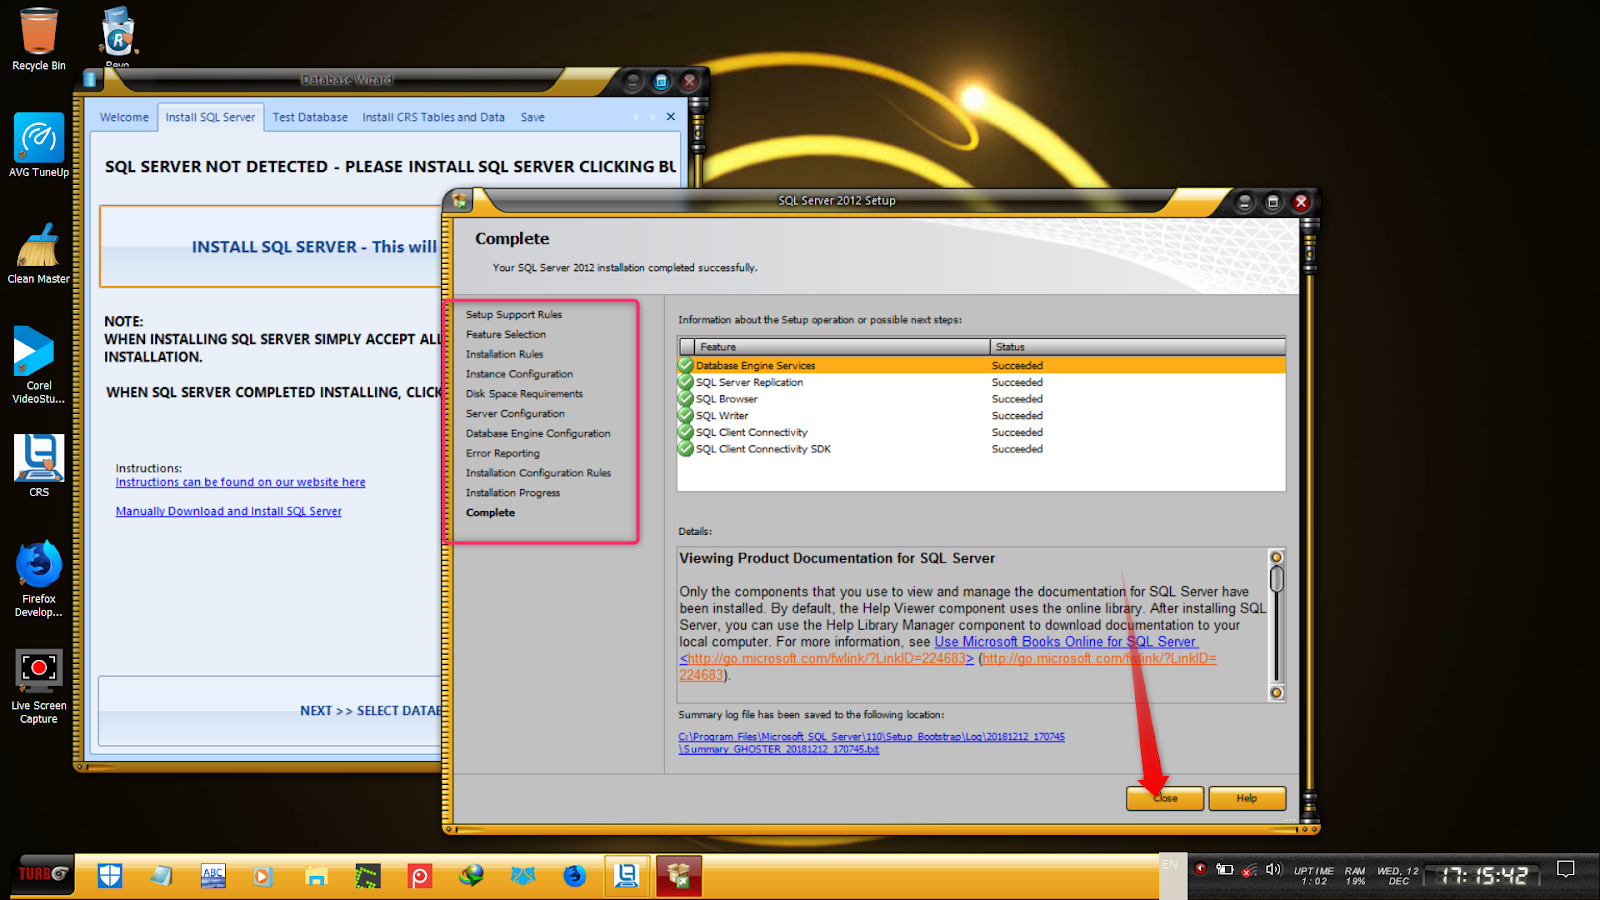Viewport: 1600px width, 900px height.
Task: Open Install CRS Tables and Data tab
Action: pos(433,117)
